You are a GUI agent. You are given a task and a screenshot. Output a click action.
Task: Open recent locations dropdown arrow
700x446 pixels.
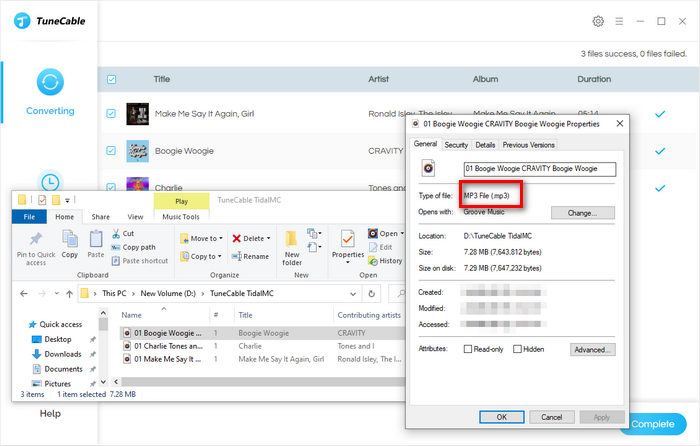56,294
